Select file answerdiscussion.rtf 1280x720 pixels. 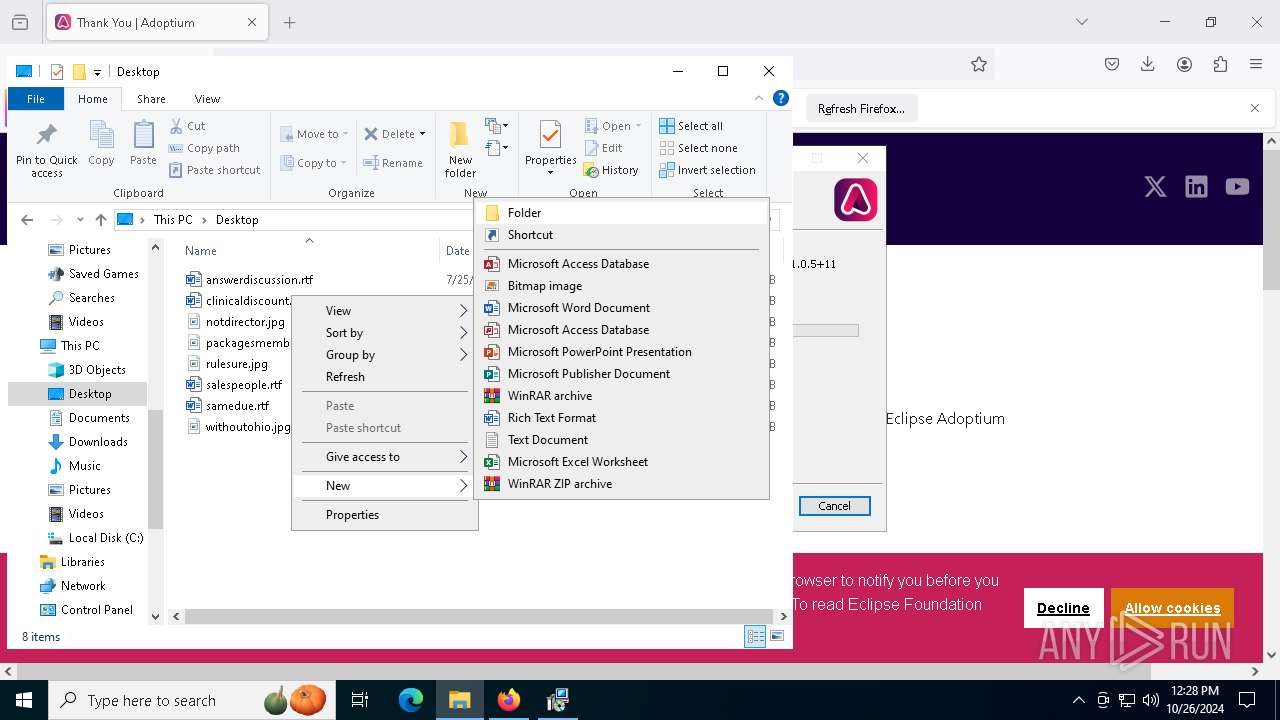click(x=259, y=280)
